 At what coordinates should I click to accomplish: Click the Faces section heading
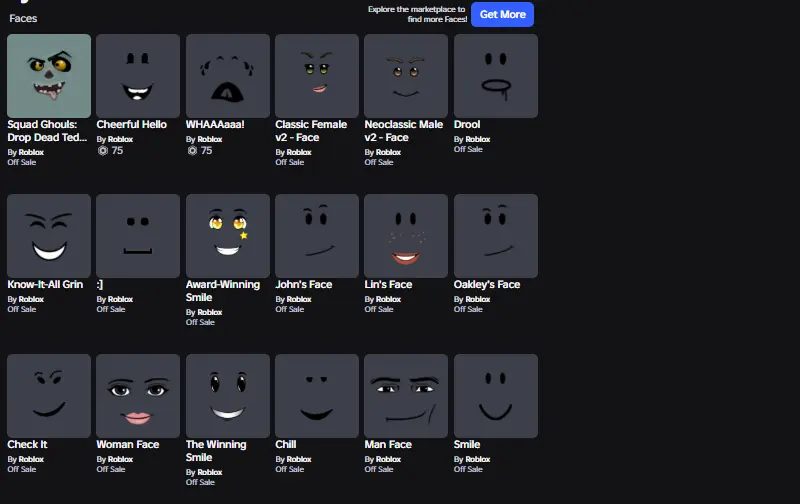pos(23,18)
